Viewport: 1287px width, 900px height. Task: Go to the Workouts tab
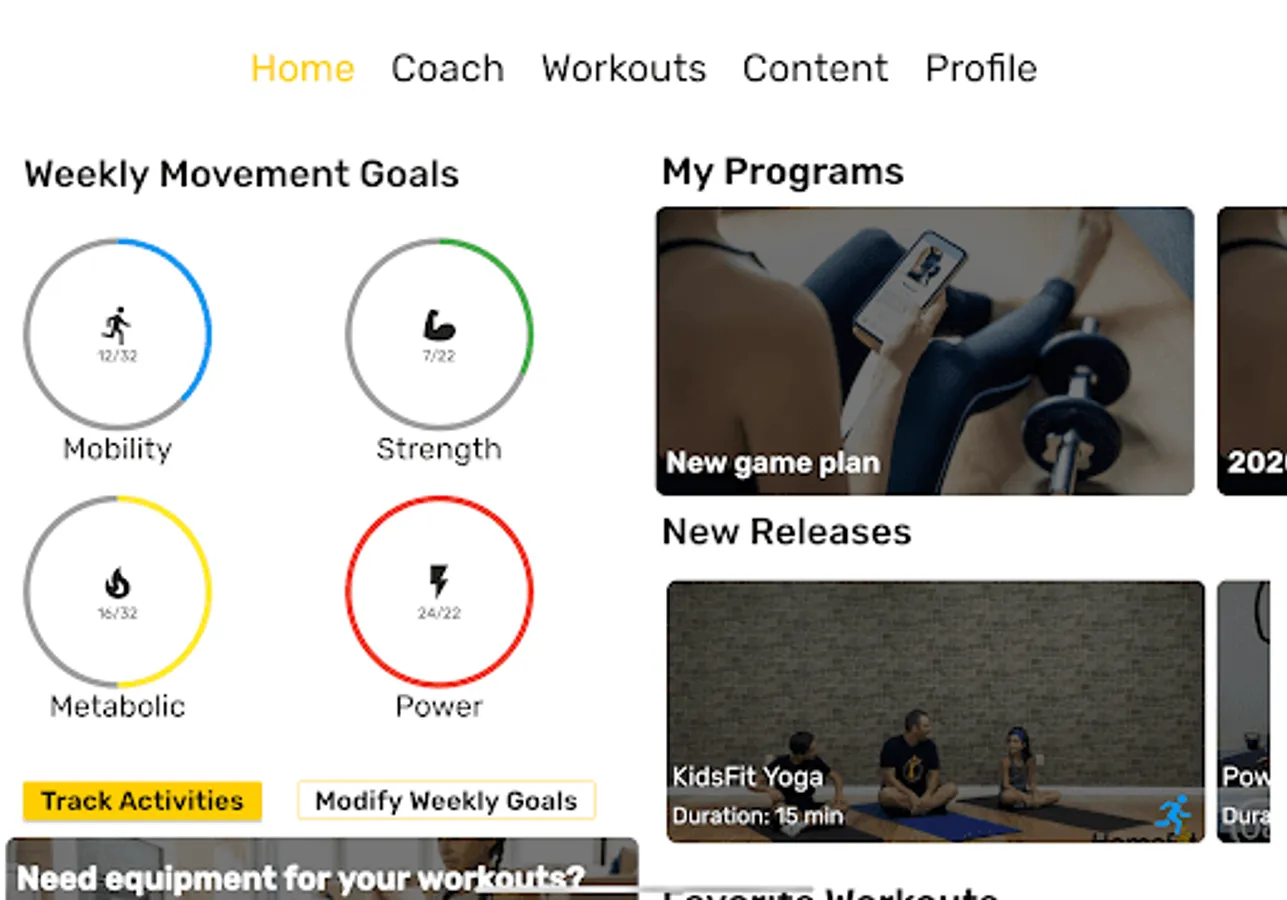coord(624,68)
